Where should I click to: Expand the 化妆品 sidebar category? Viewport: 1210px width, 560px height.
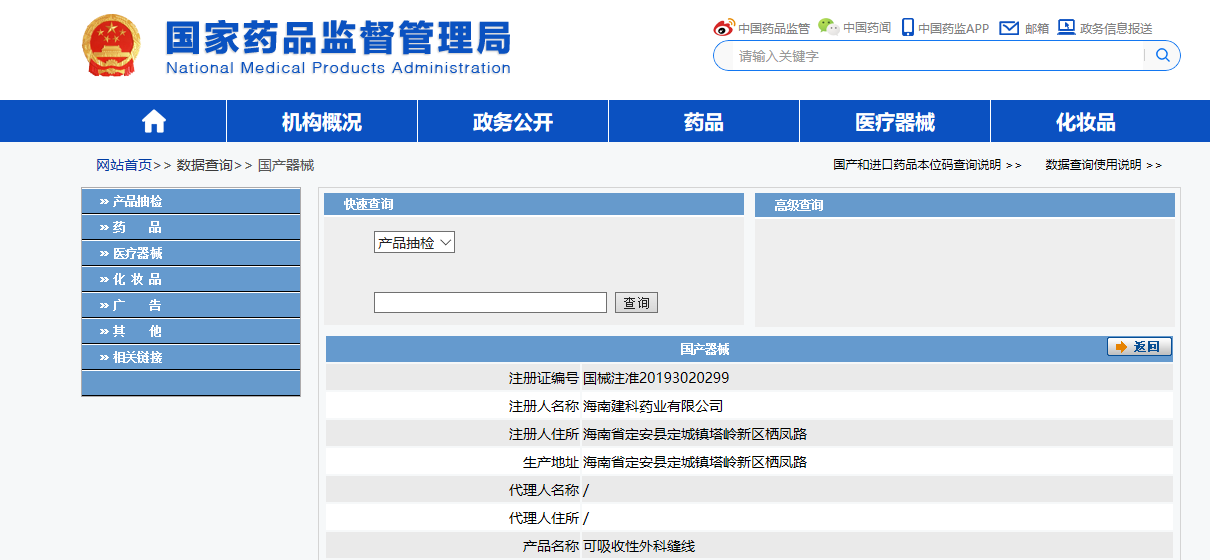pyautogui.click(x=137, y=279)
